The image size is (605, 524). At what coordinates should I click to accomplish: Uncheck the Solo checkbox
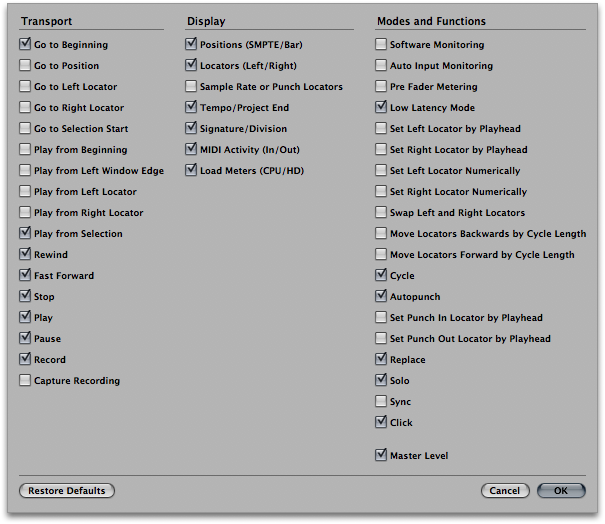coord(381,380)
